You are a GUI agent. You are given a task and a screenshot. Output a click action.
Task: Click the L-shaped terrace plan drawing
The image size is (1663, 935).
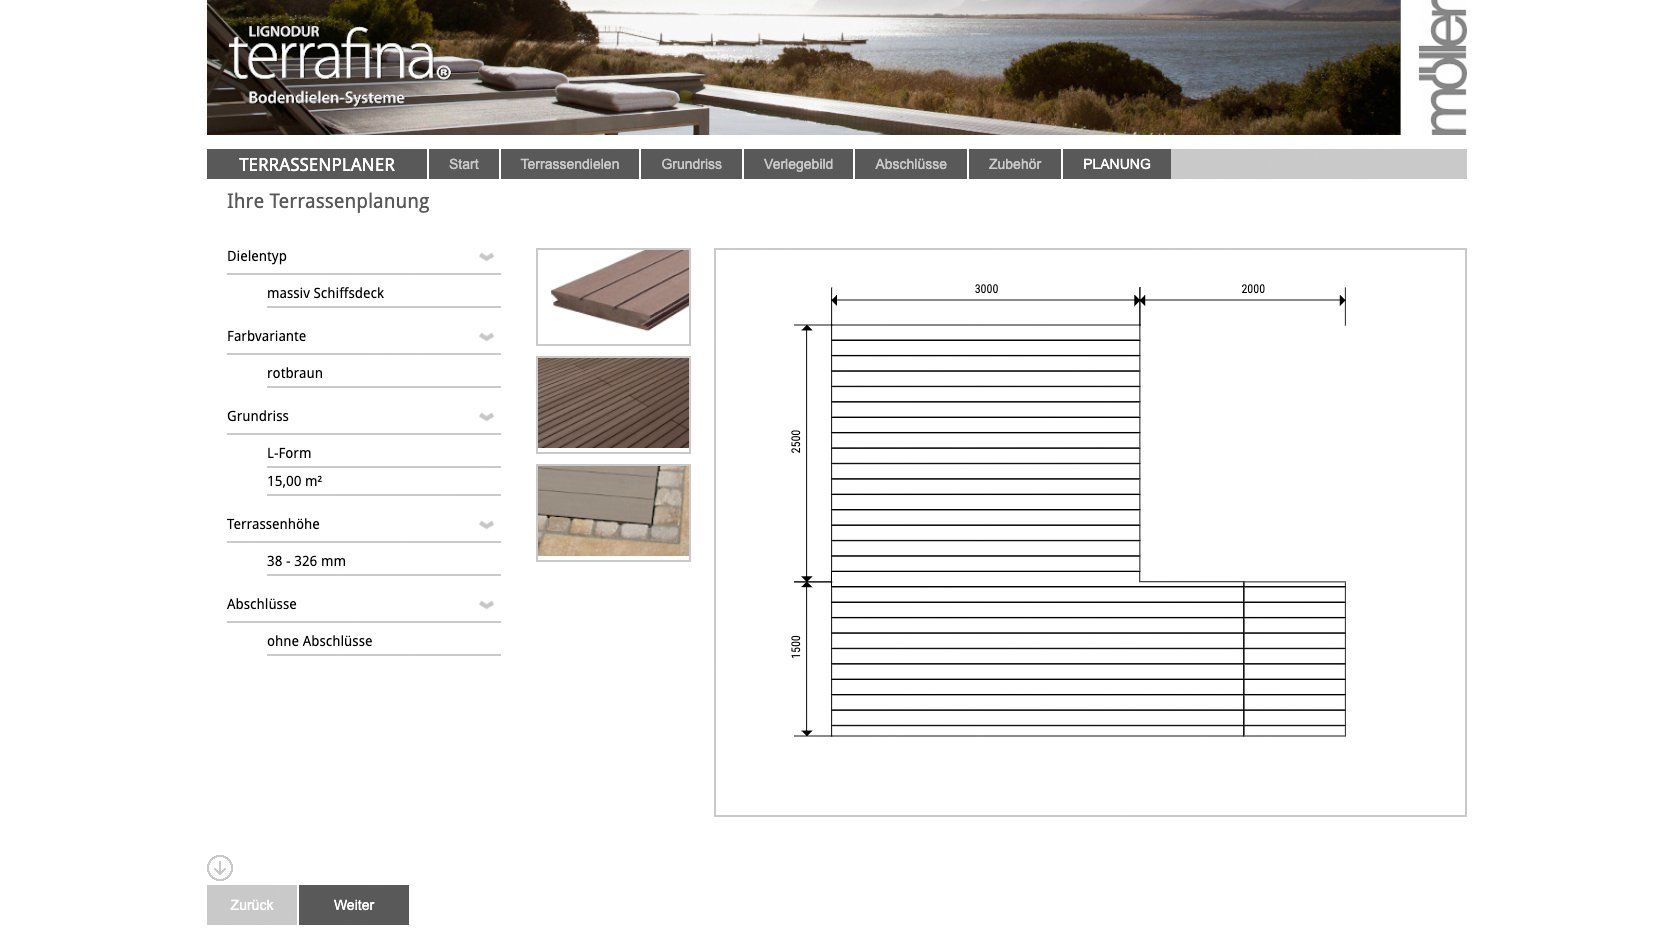[x=1088, y=530]
